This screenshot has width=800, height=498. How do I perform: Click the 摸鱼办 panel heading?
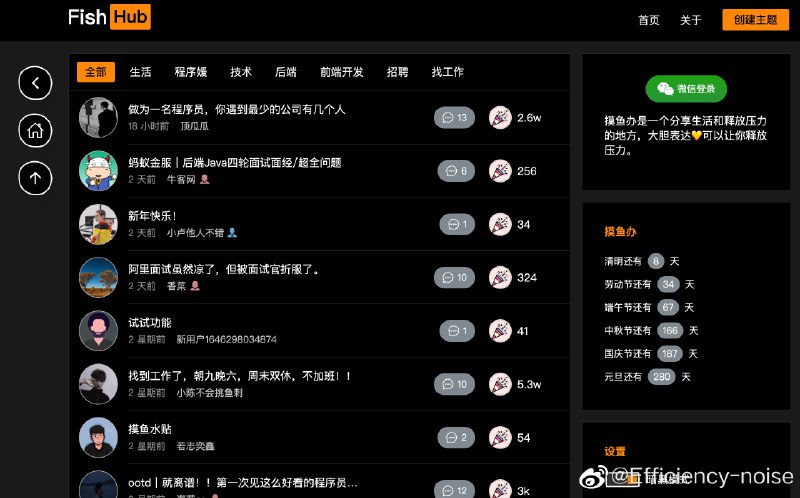(620, 232)
